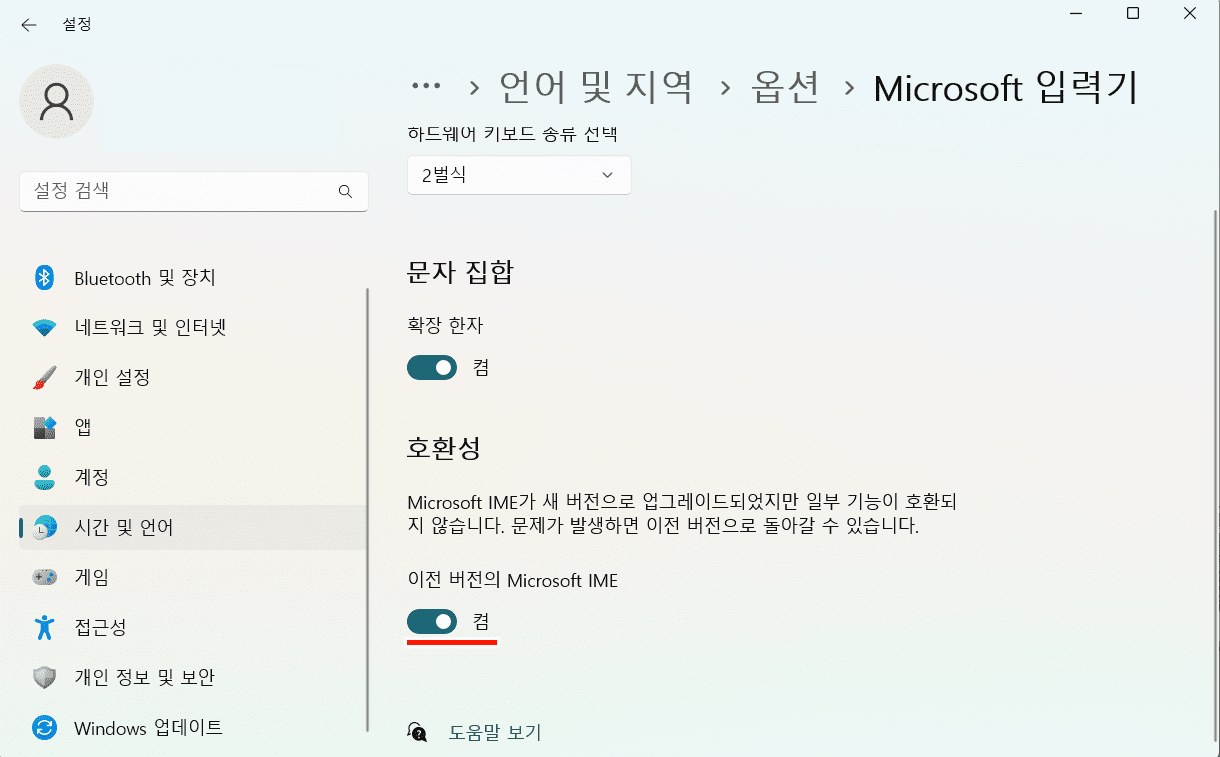
Task: Select 앱 in the sidebar
Action: (x=193, y=428)
